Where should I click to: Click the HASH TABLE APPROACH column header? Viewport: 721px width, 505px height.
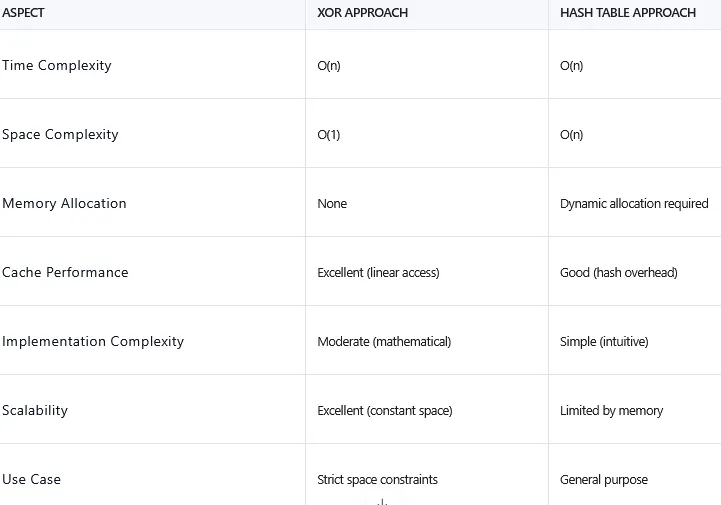pos(628,13)
